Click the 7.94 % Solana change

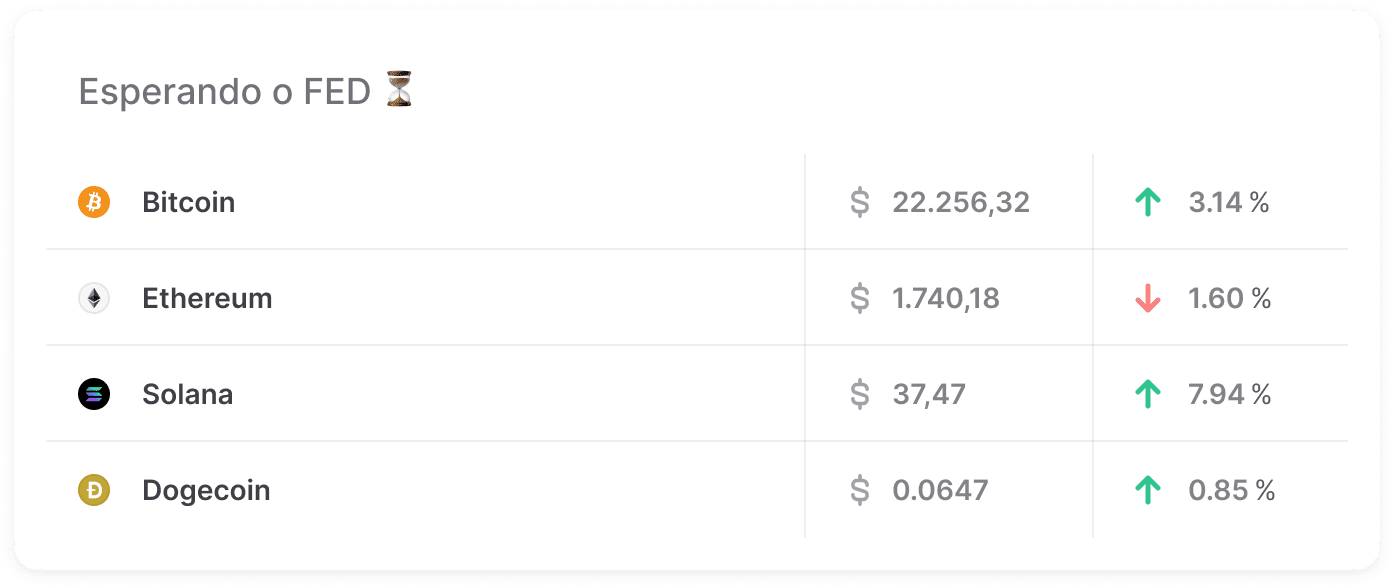click(x=1229, y=395)
